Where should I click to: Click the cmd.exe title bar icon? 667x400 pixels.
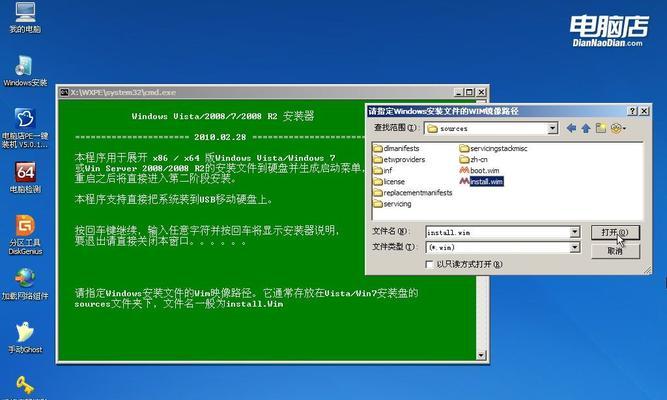64,92
